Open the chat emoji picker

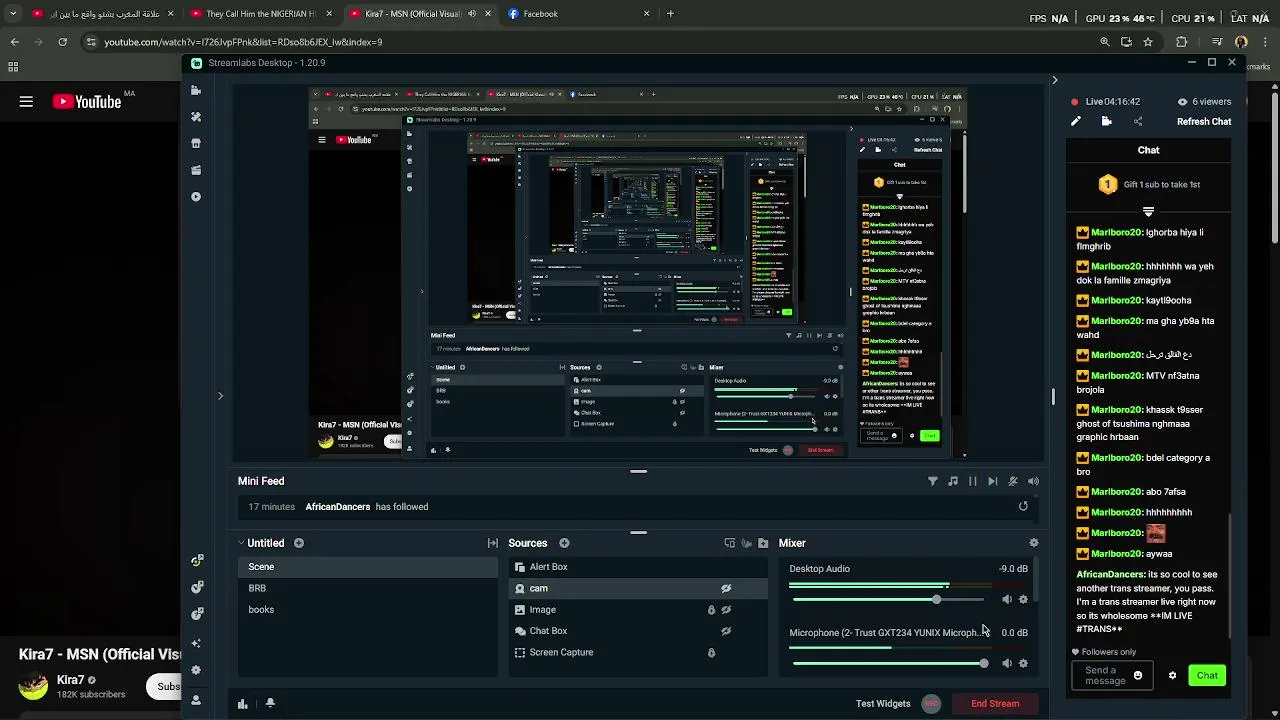coord(1137,675)
